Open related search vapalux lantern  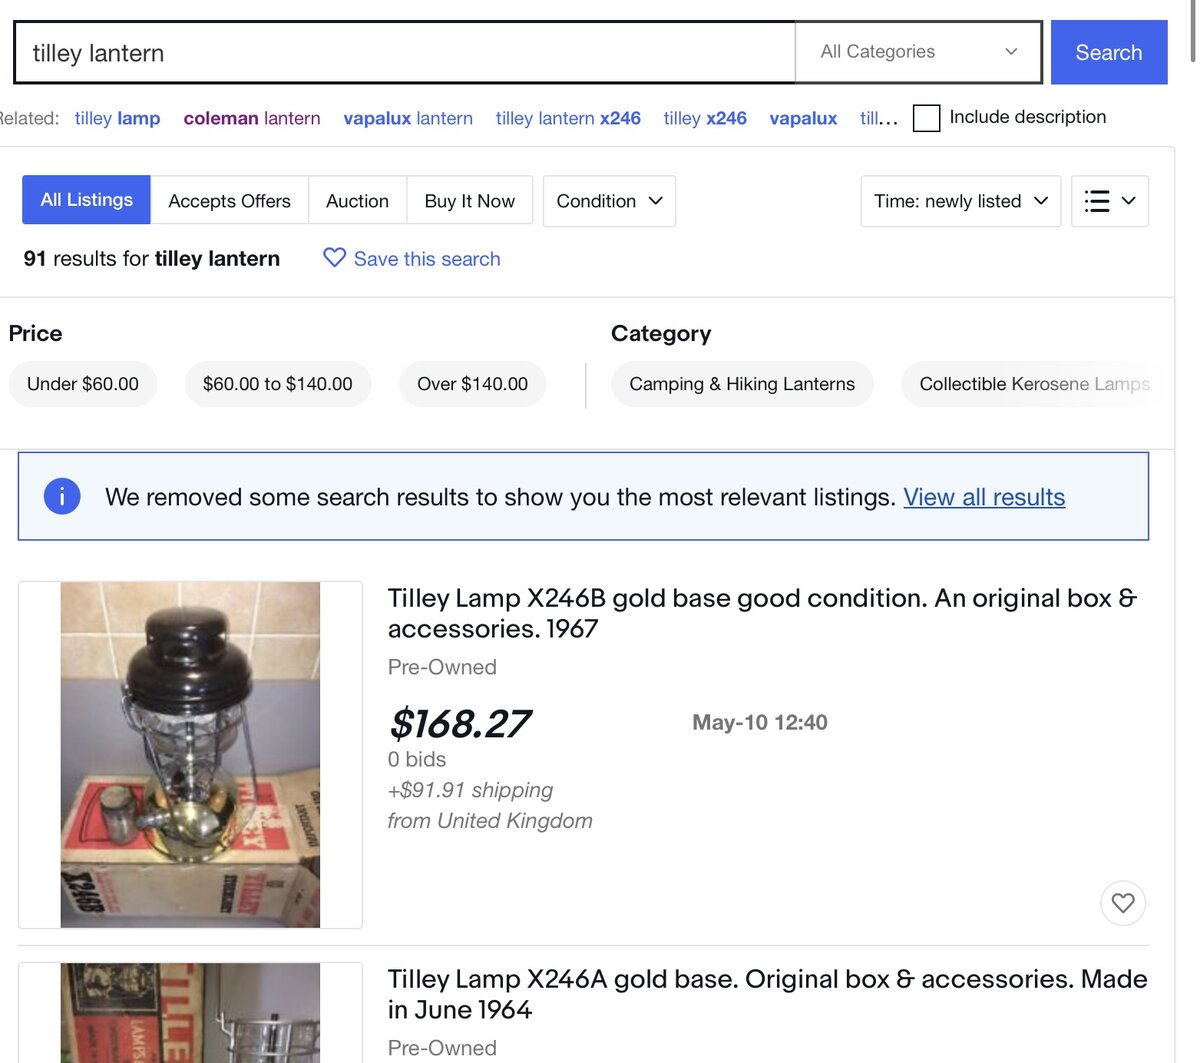[408, 118]
